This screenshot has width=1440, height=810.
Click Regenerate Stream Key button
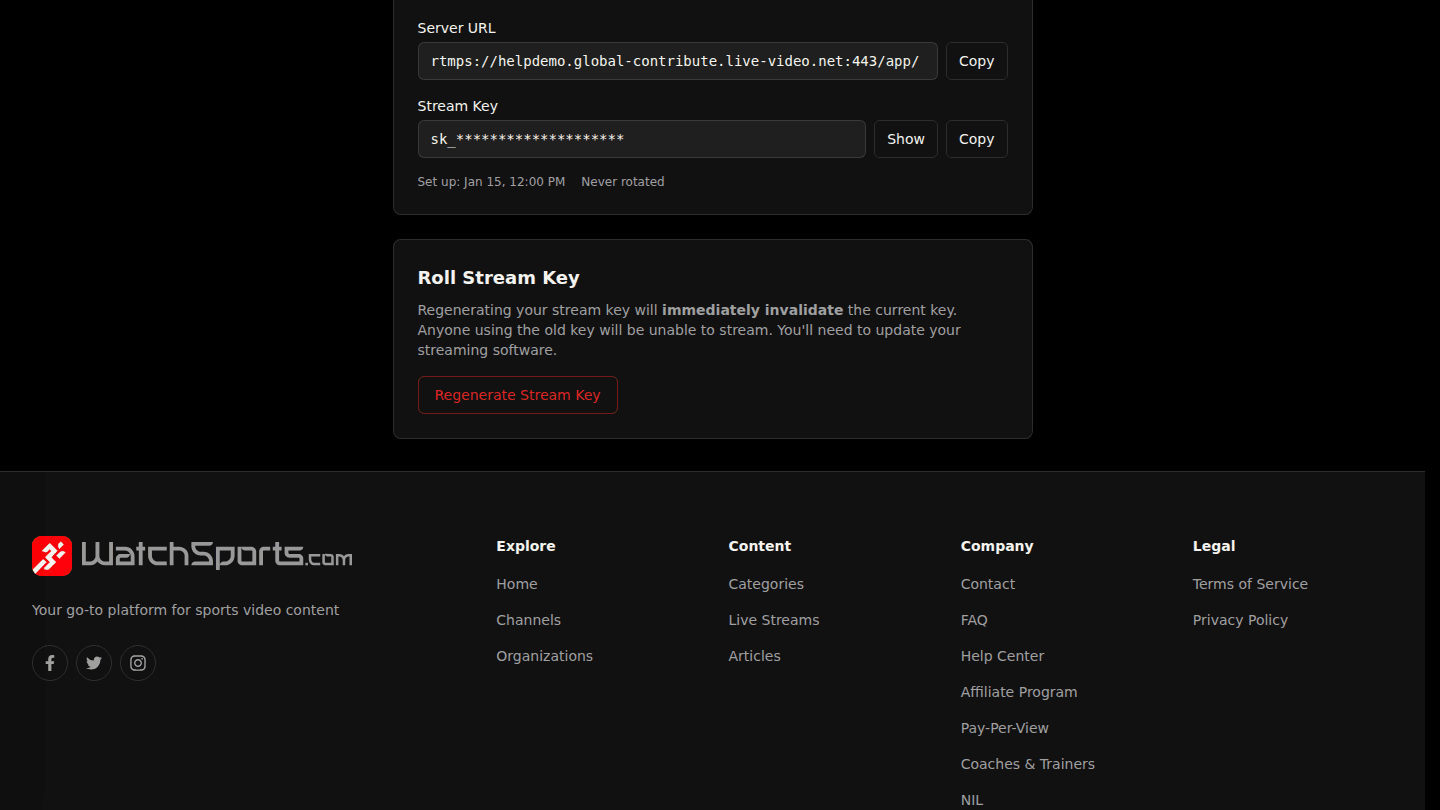pos(518,395)
